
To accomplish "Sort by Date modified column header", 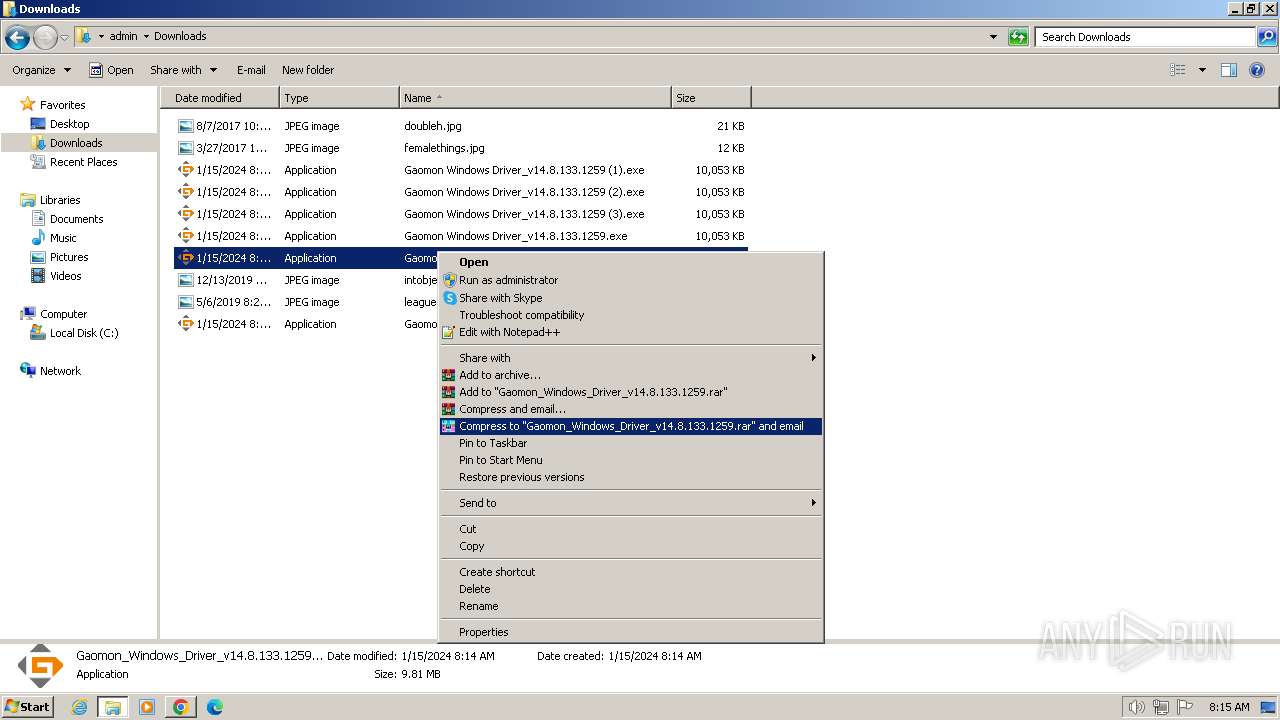I will 220,98.
